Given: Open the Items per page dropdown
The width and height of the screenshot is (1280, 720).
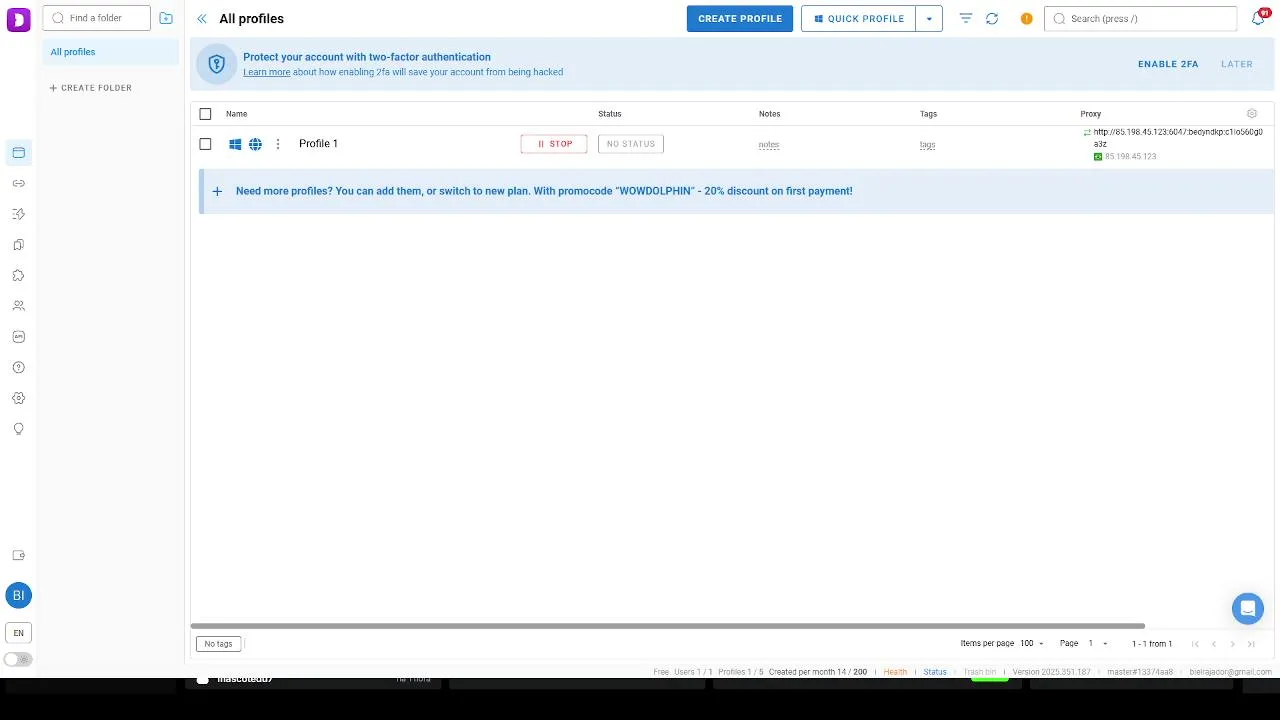Looking at the screenshot, I should [1032, 644].
